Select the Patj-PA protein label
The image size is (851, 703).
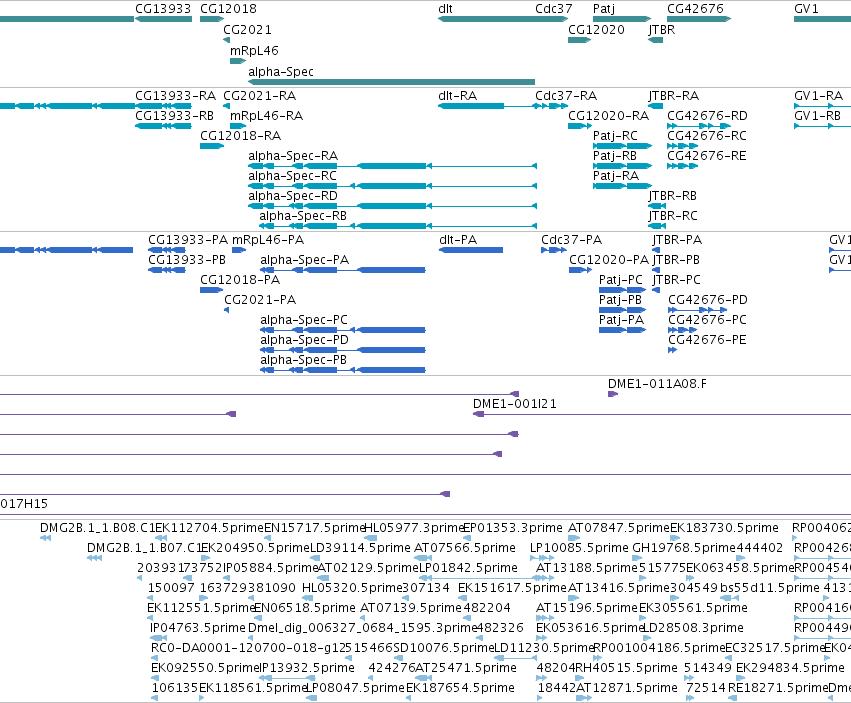(x=621, y=320)
